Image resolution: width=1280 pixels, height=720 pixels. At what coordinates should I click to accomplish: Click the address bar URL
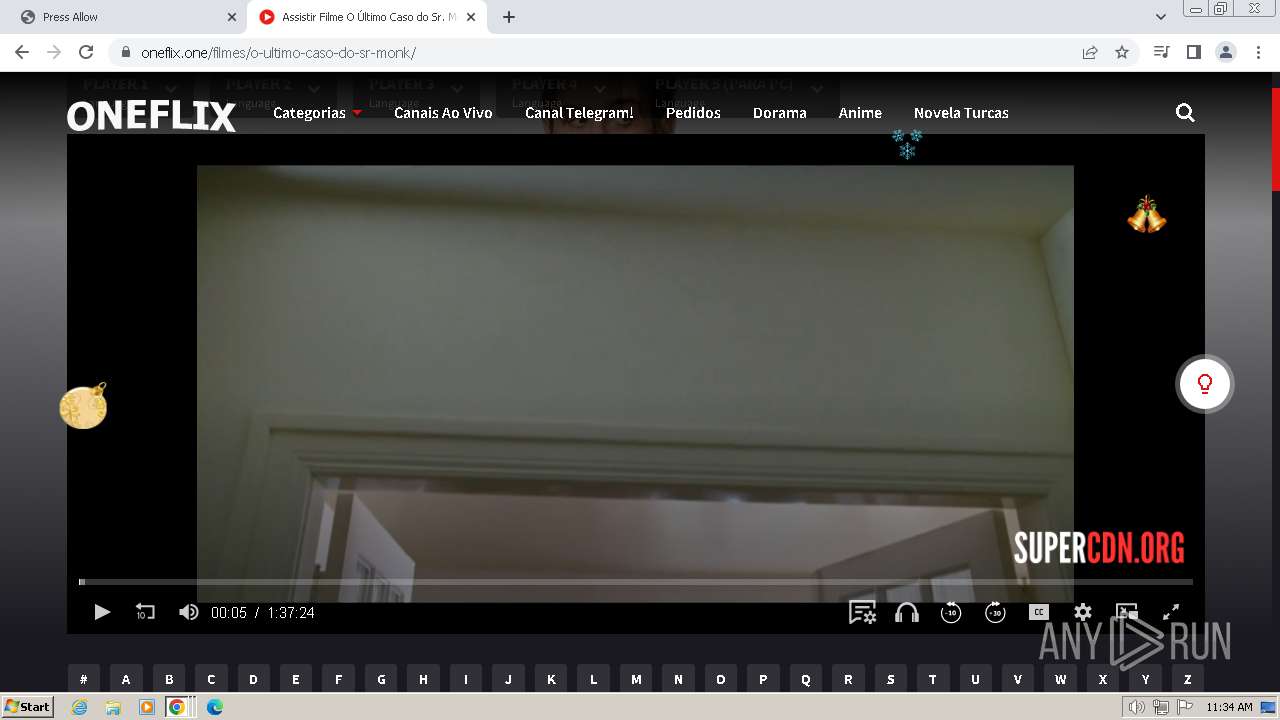pos(278,53)
